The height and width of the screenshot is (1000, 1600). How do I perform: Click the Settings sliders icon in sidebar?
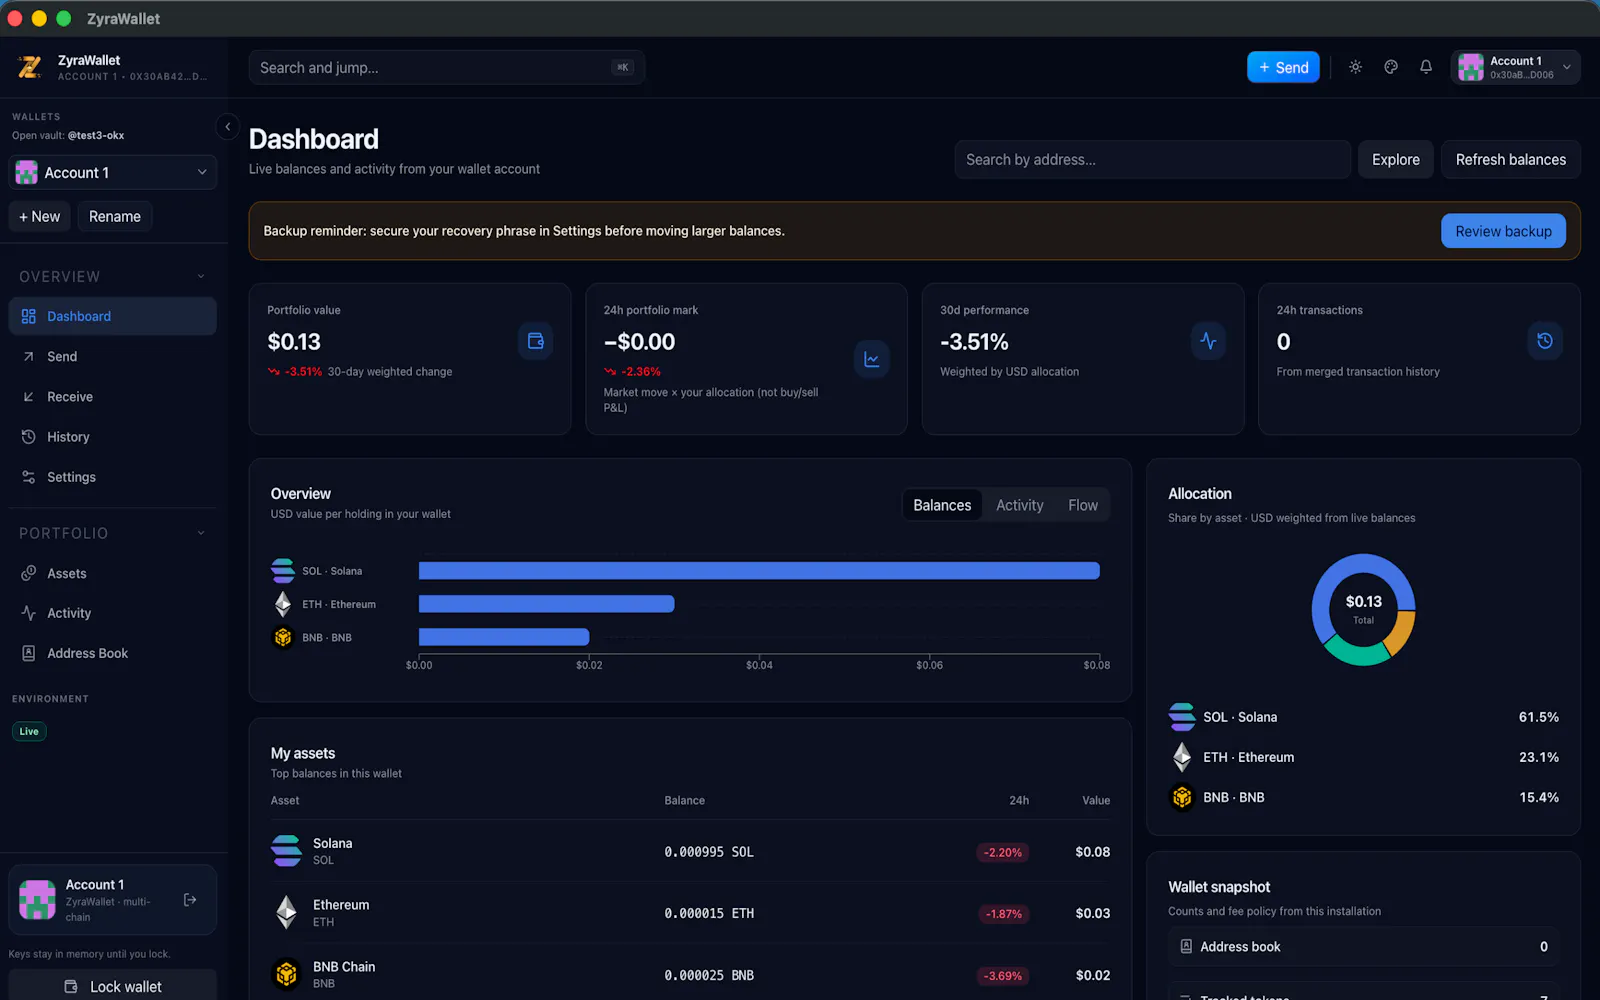pos(28,477)
